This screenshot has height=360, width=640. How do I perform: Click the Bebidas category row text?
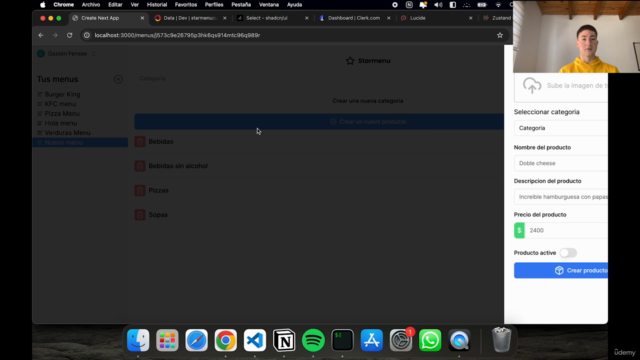(161, 142)
